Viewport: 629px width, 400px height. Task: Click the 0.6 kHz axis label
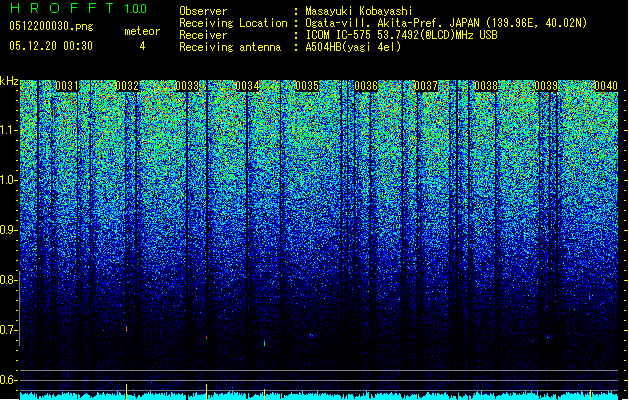coord(8,380)
